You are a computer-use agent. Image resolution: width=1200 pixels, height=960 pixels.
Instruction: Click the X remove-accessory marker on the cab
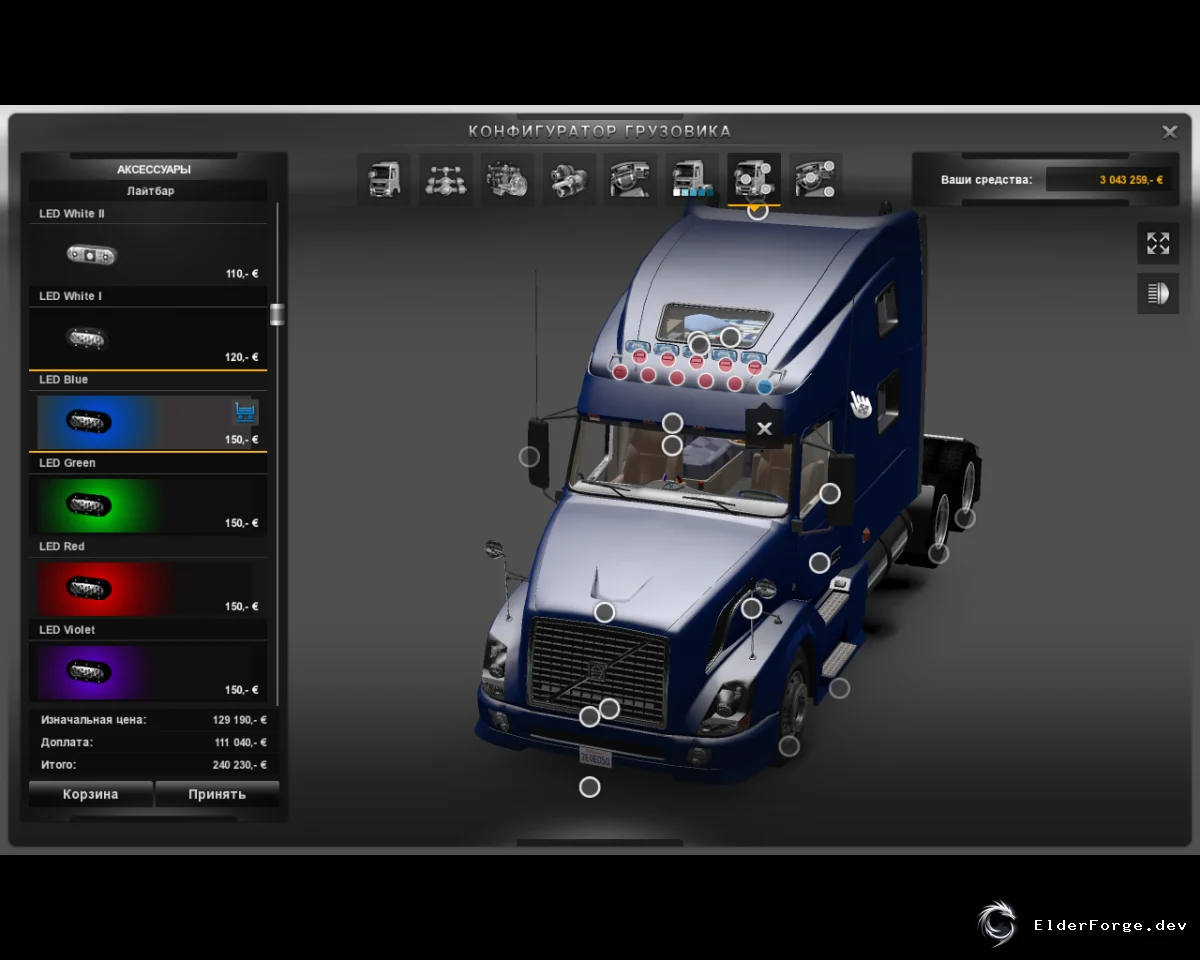764,428
